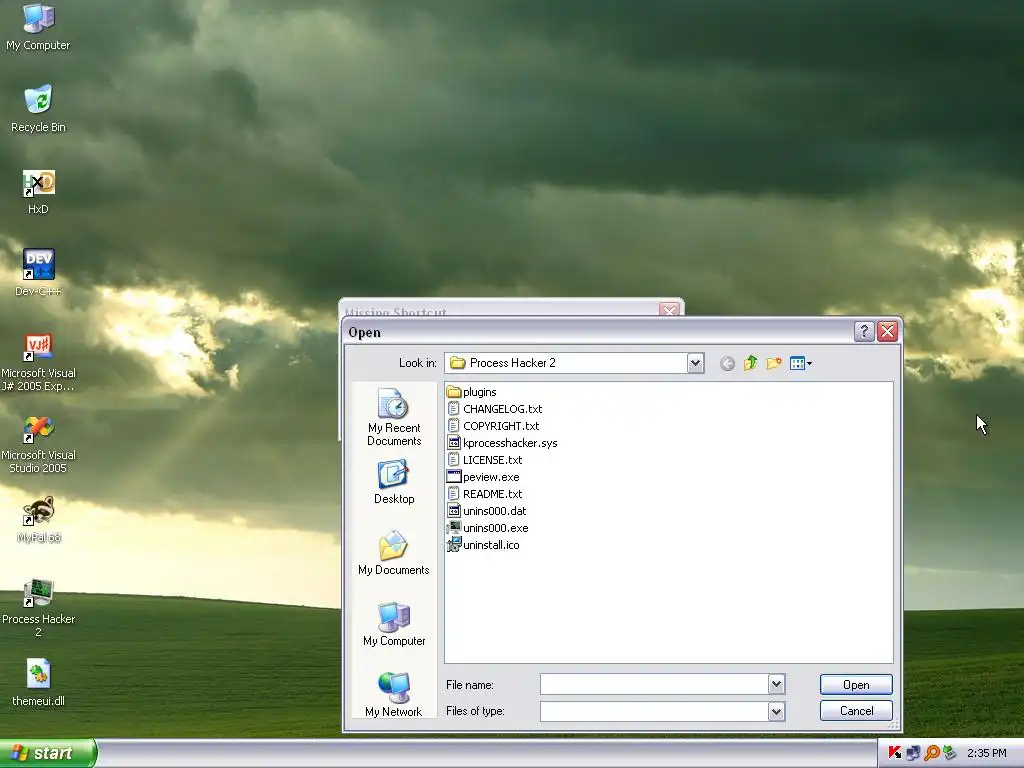1024x768 pixels.
Task: Click the magnifier tray icon
Action: pos(932,753)
